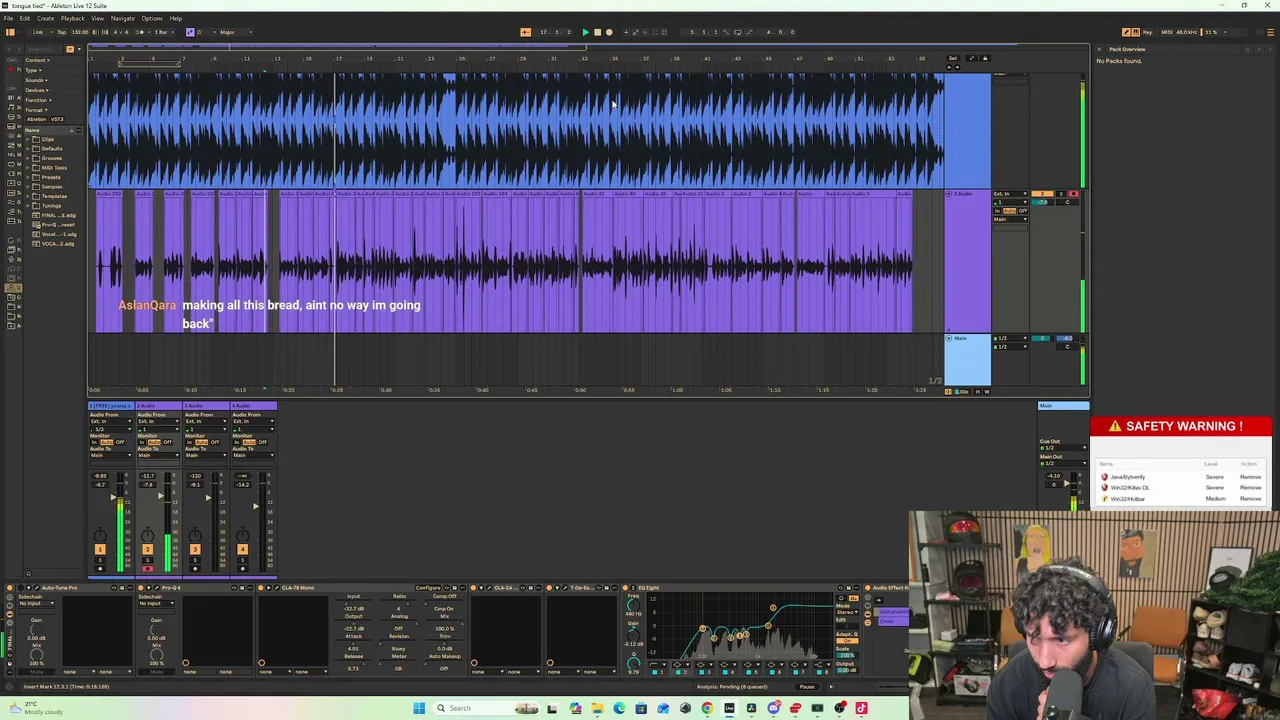Toggle track 4 activator button in mixer
This screenshot has height=720, width=1280.
242,549
